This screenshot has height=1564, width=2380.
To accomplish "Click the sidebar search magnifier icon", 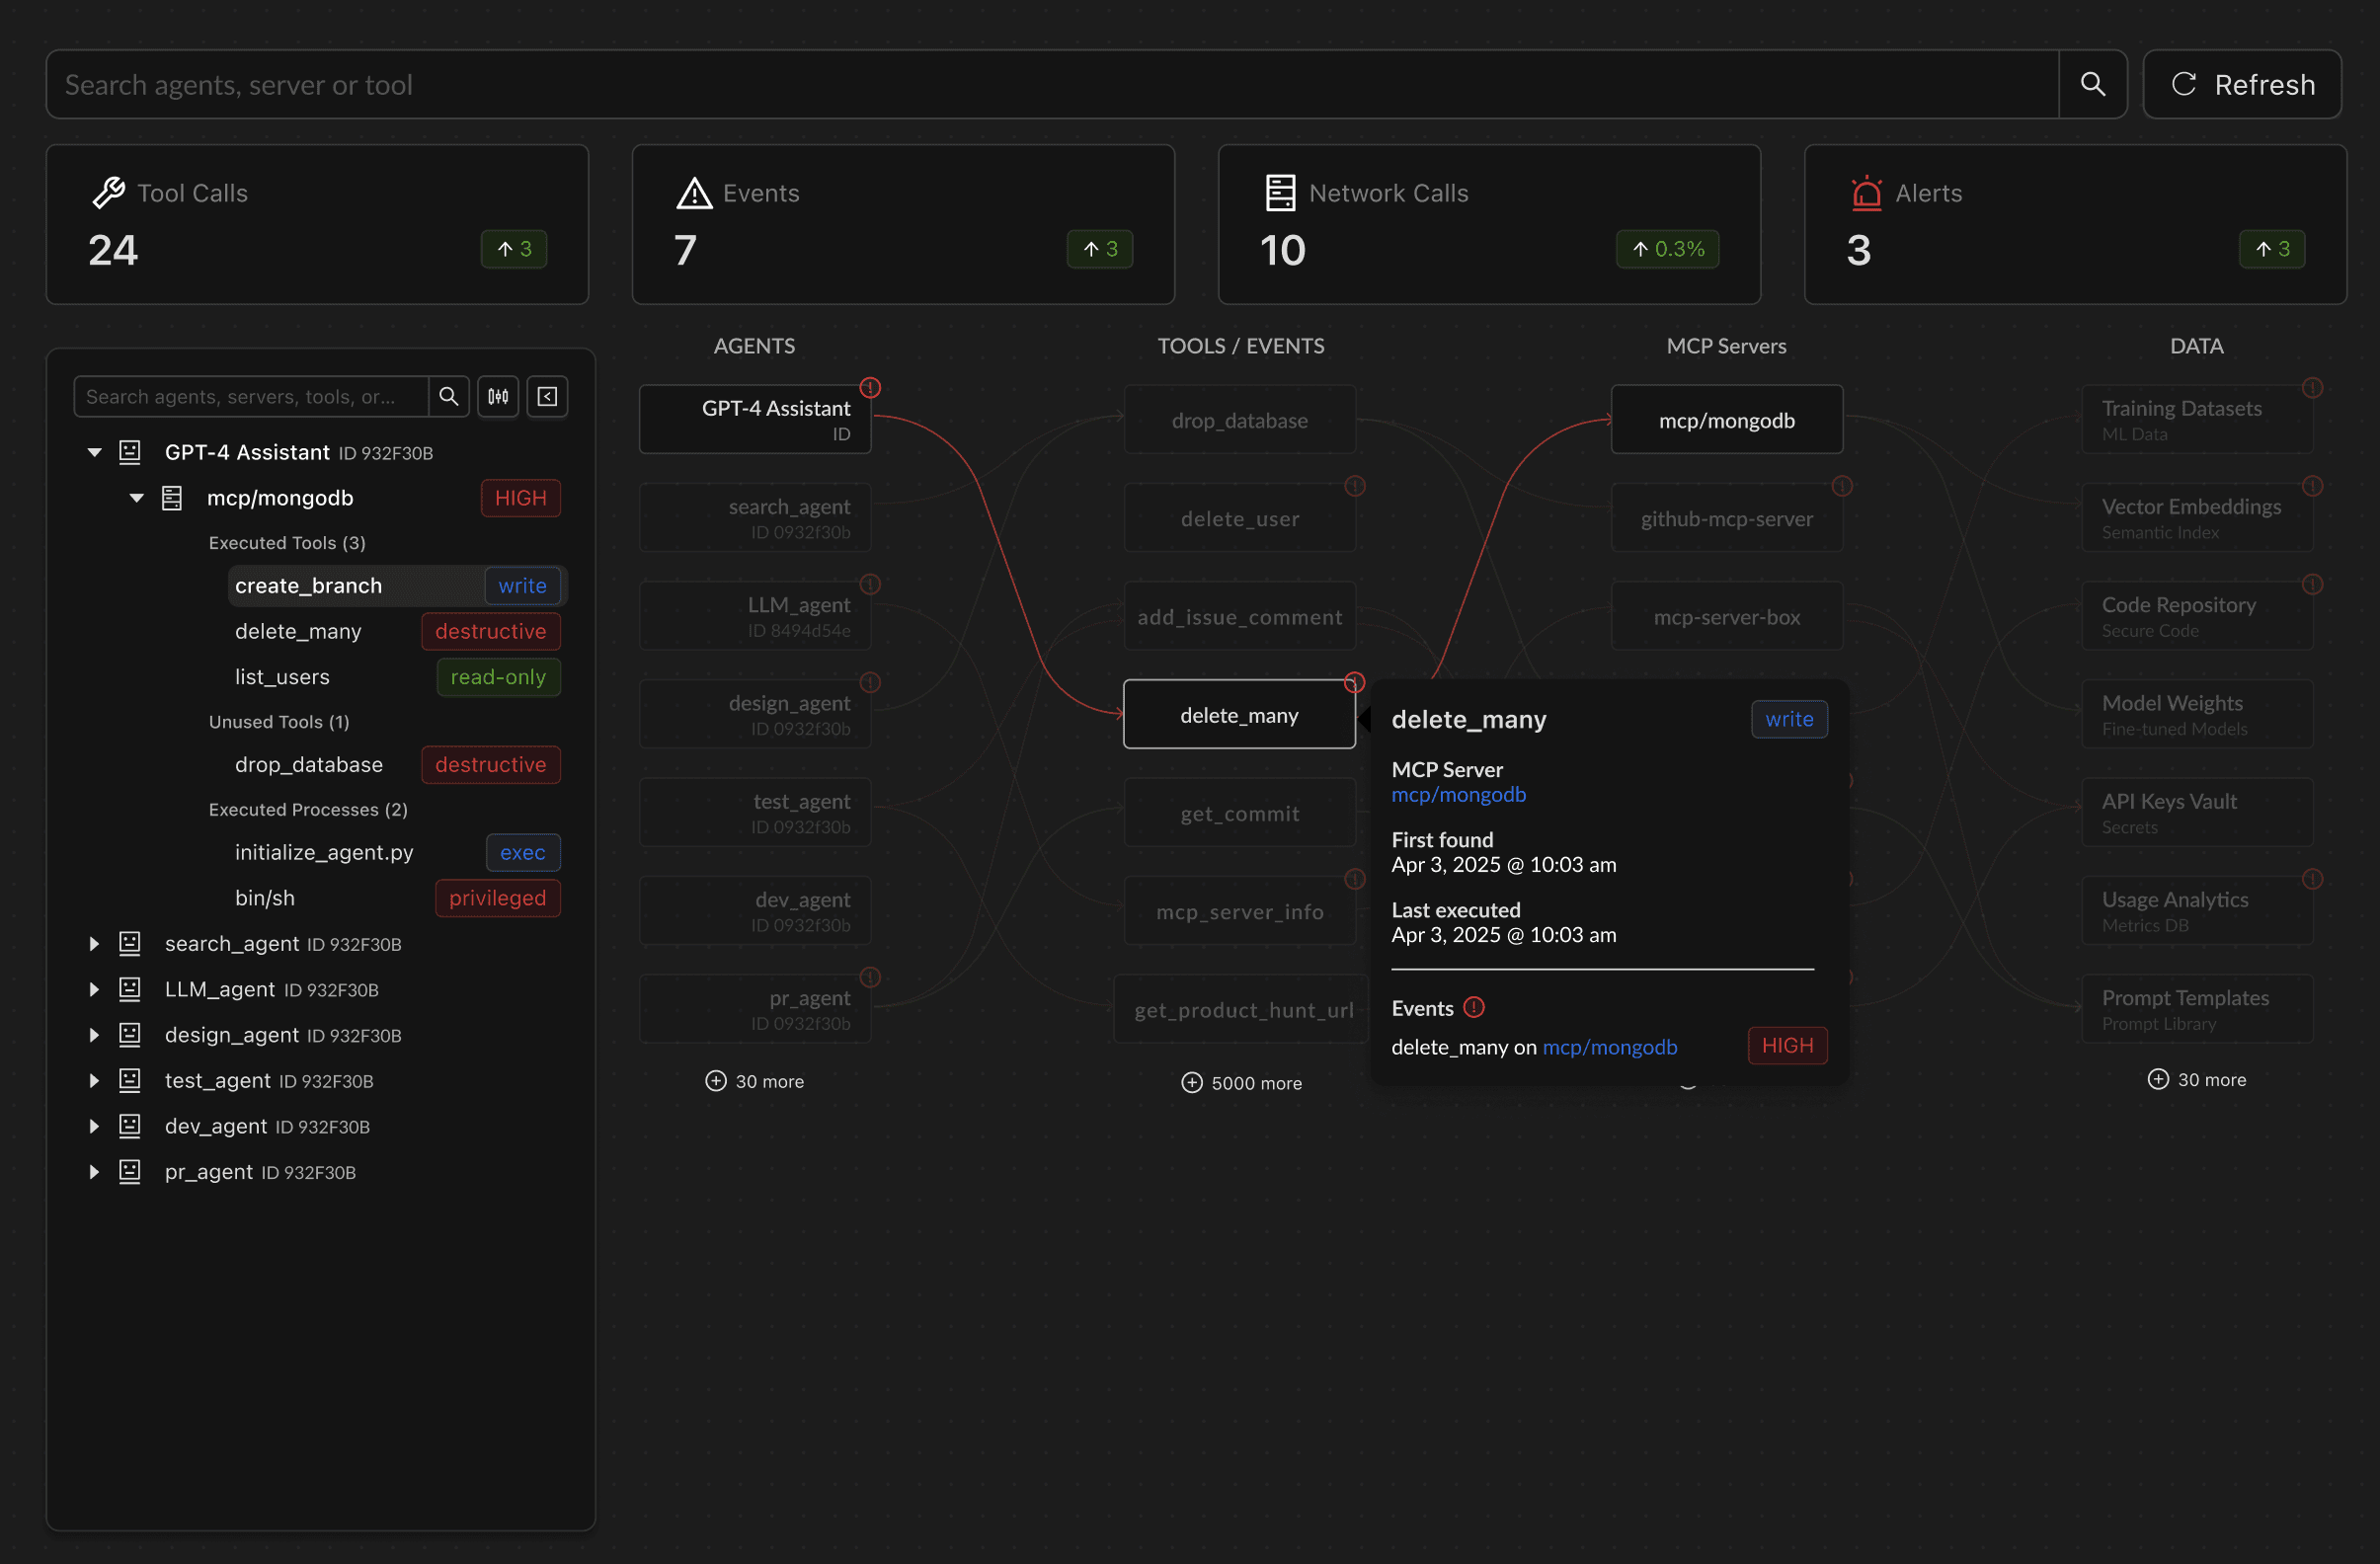I will coord(449,397).
